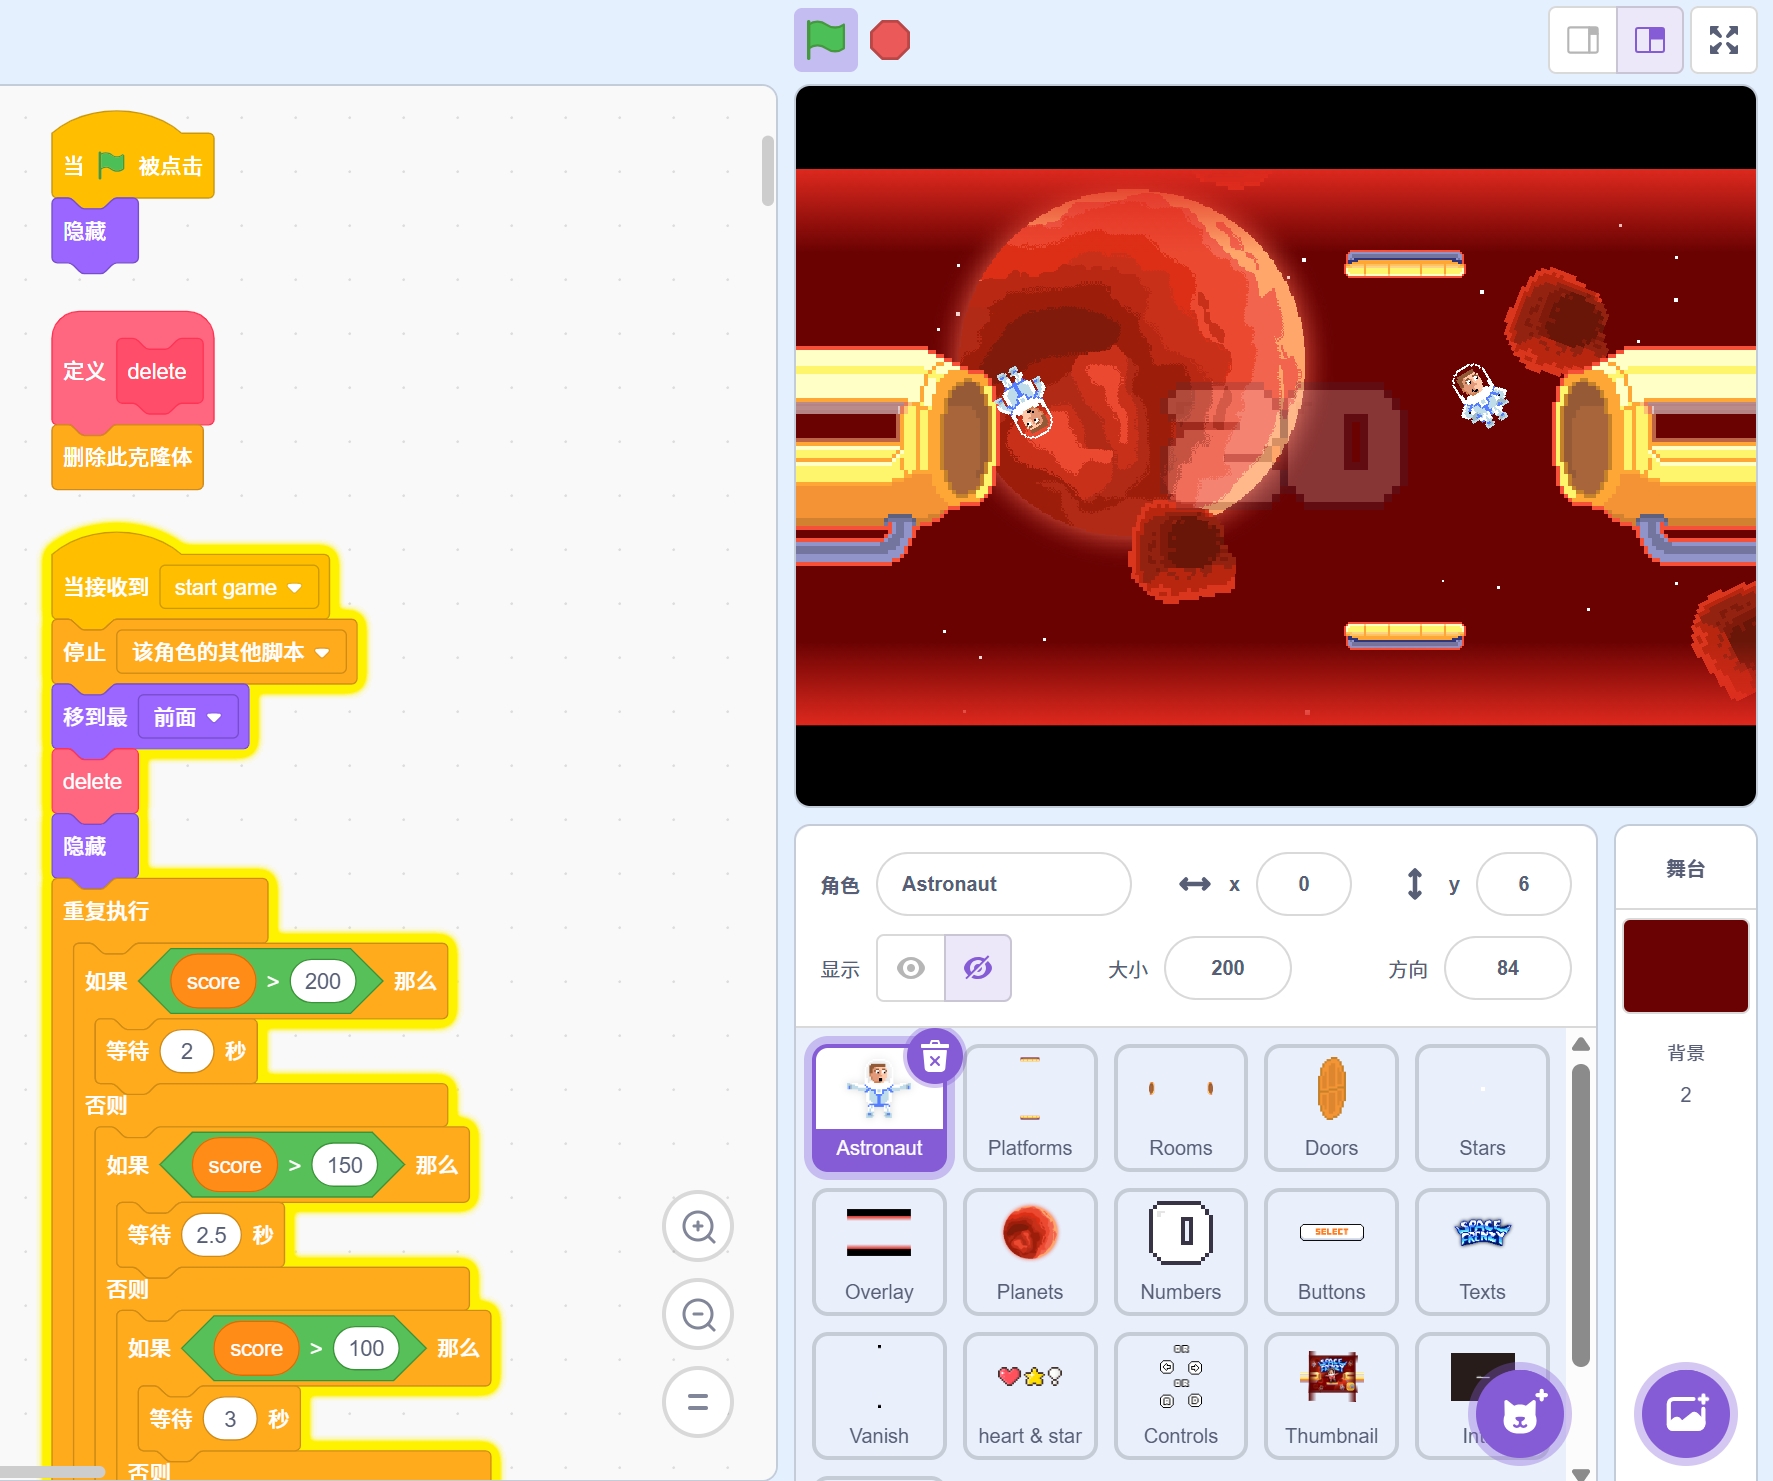Select the dark red stage backdrop thumbnail
Viewport: 1773px width, 1481px height.
tap(1685, 966)
